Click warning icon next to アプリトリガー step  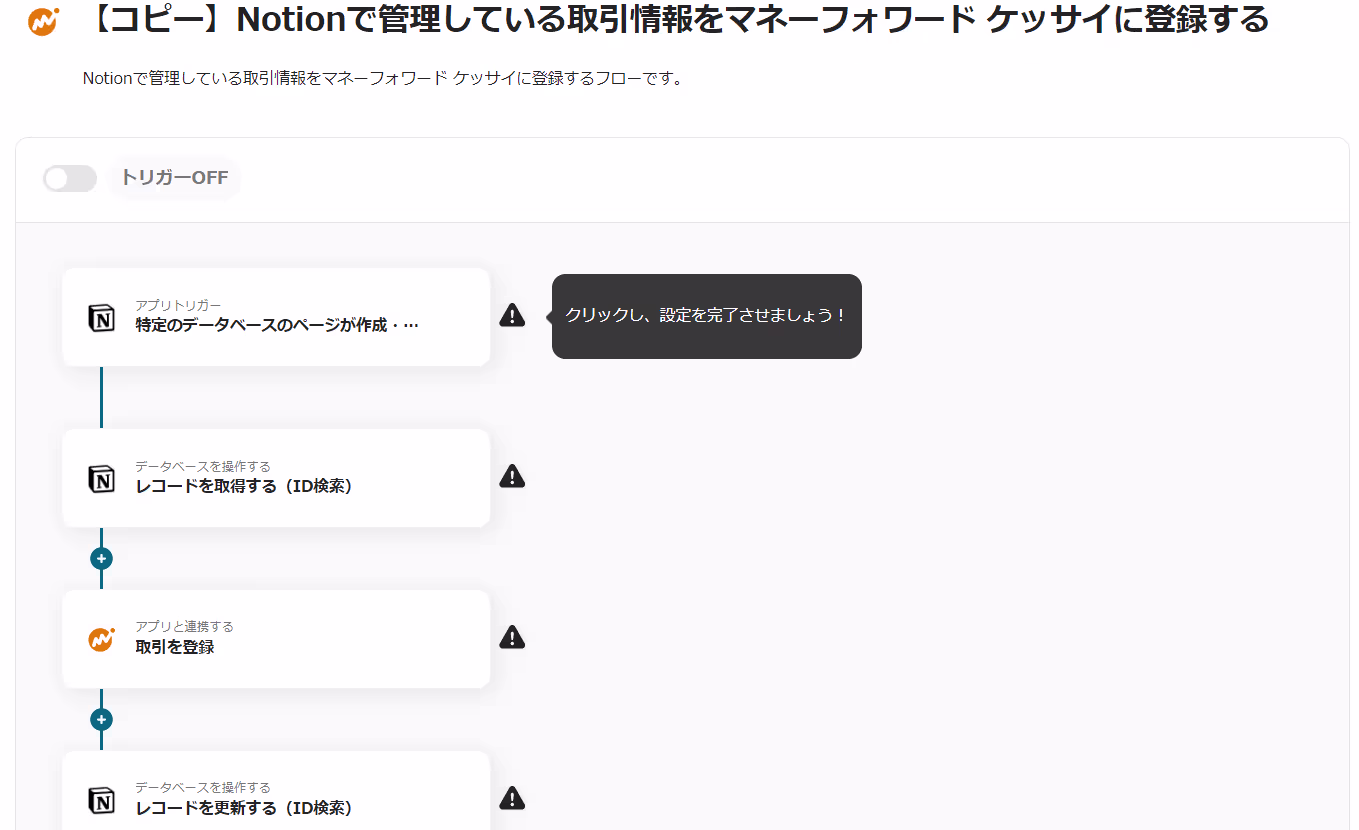point(512,315)
